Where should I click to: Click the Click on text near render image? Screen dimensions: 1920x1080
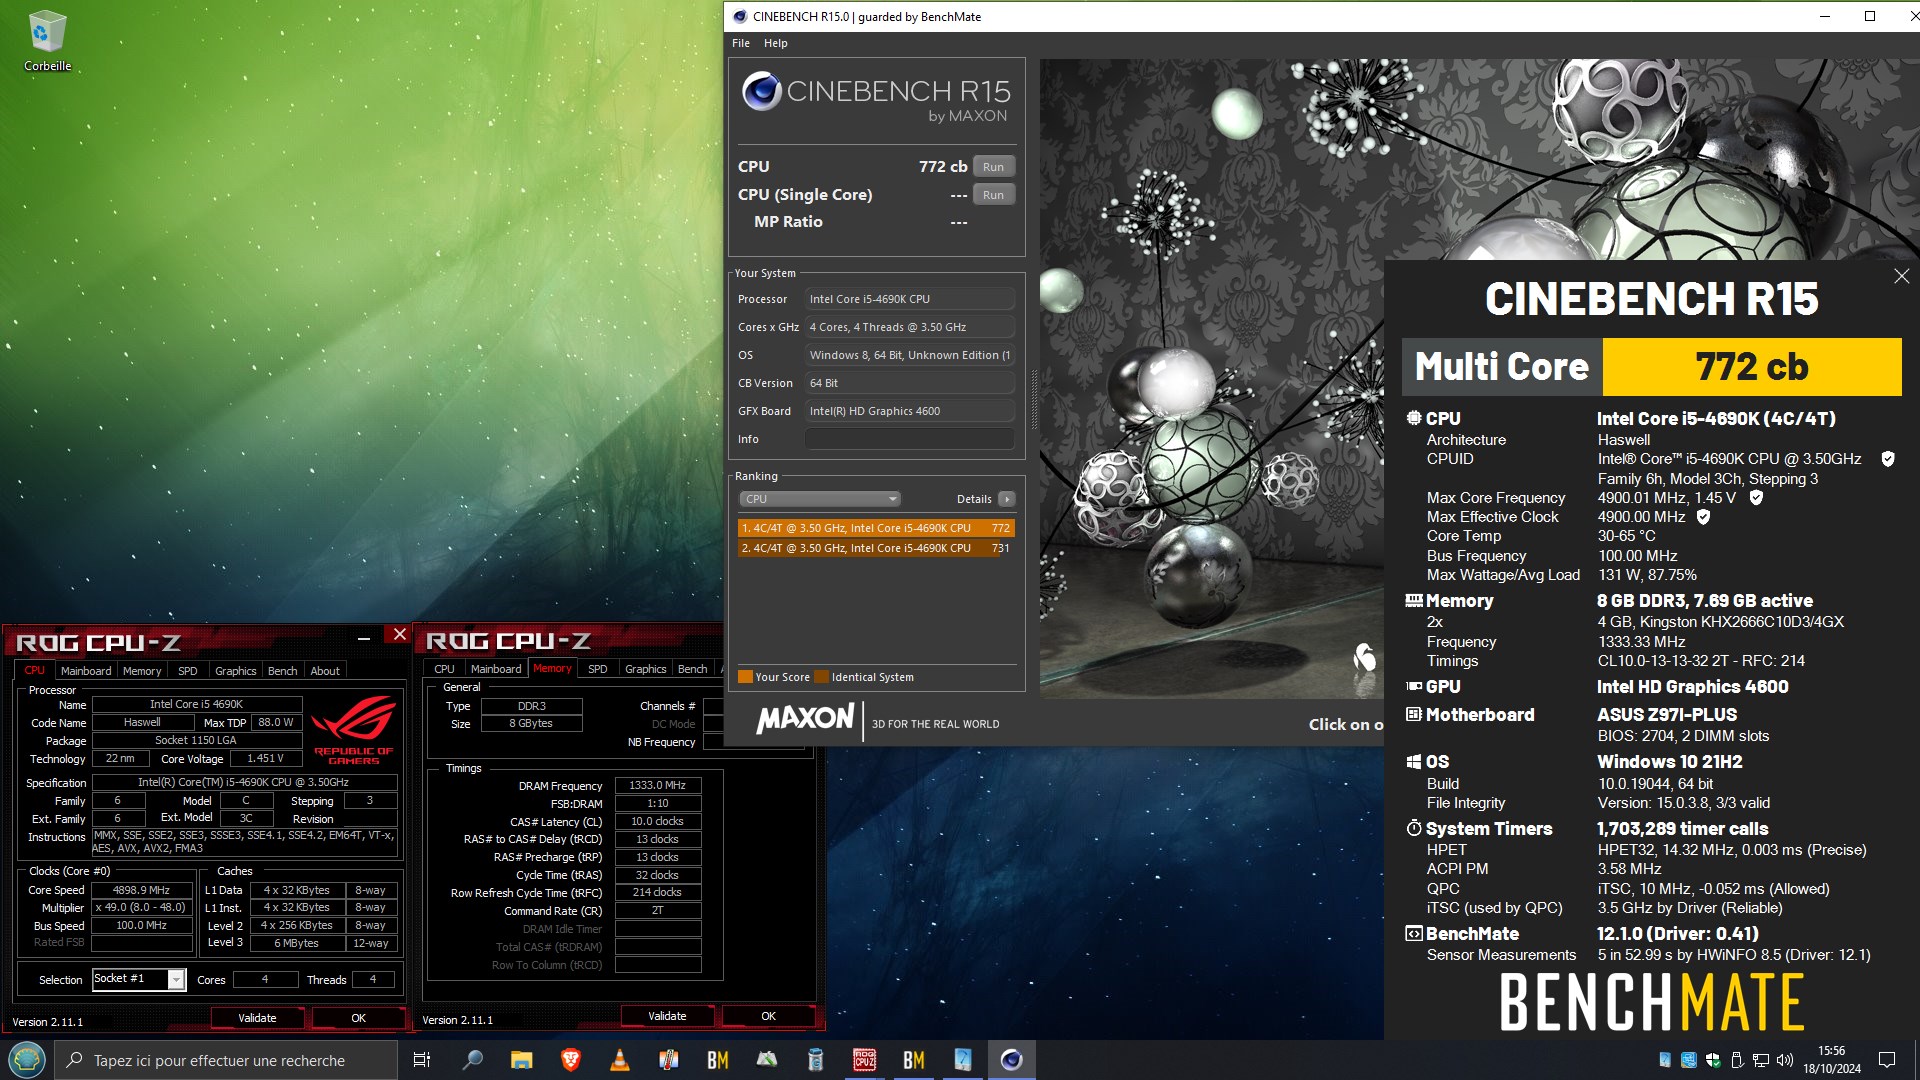(x=1345, y=725)
